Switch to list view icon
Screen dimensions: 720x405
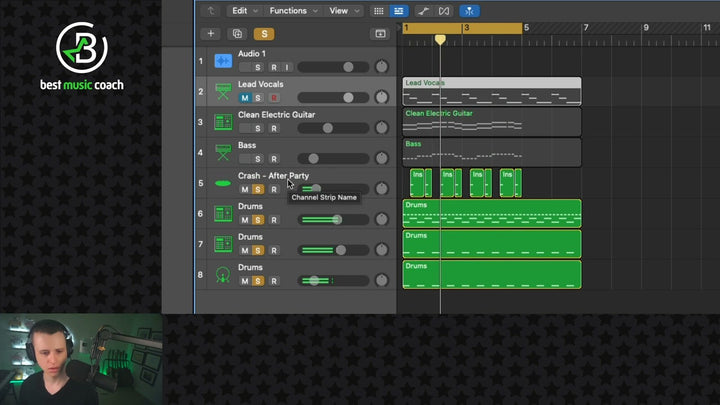pyautogui.click(x=399, y=11)
